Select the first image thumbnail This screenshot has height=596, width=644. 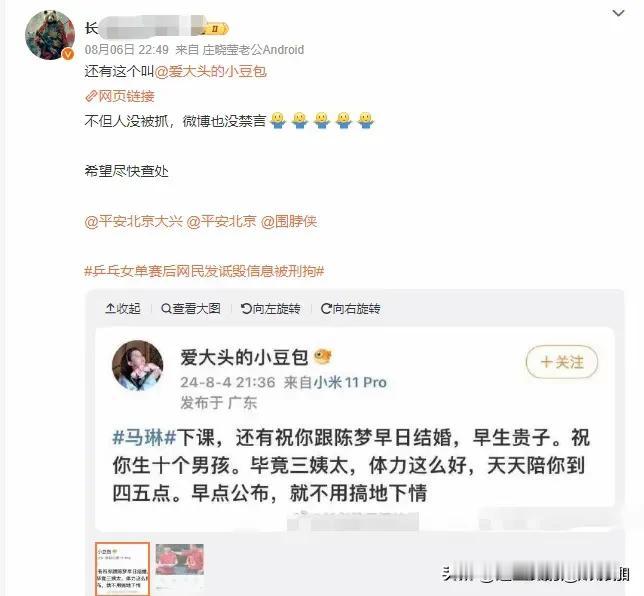pos(122,569)
